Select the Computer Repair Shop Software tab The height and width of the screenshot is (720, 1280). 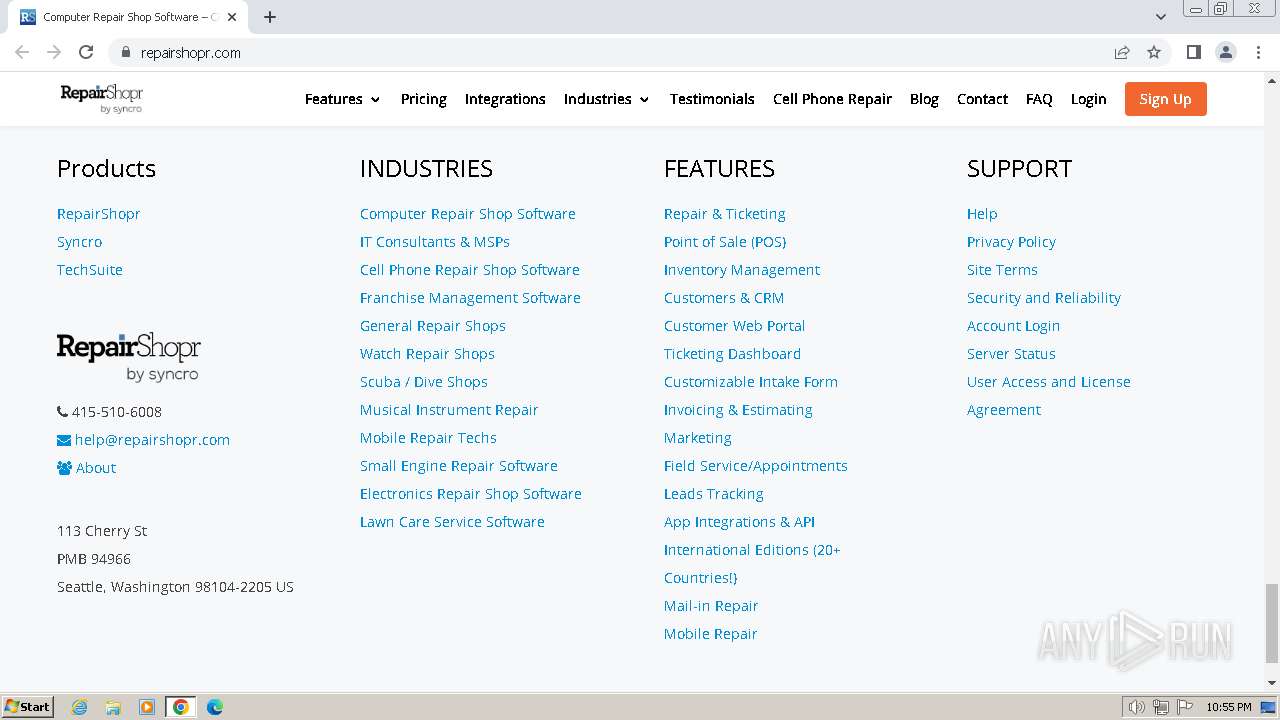pyautogui.click(x=130, y=17)
